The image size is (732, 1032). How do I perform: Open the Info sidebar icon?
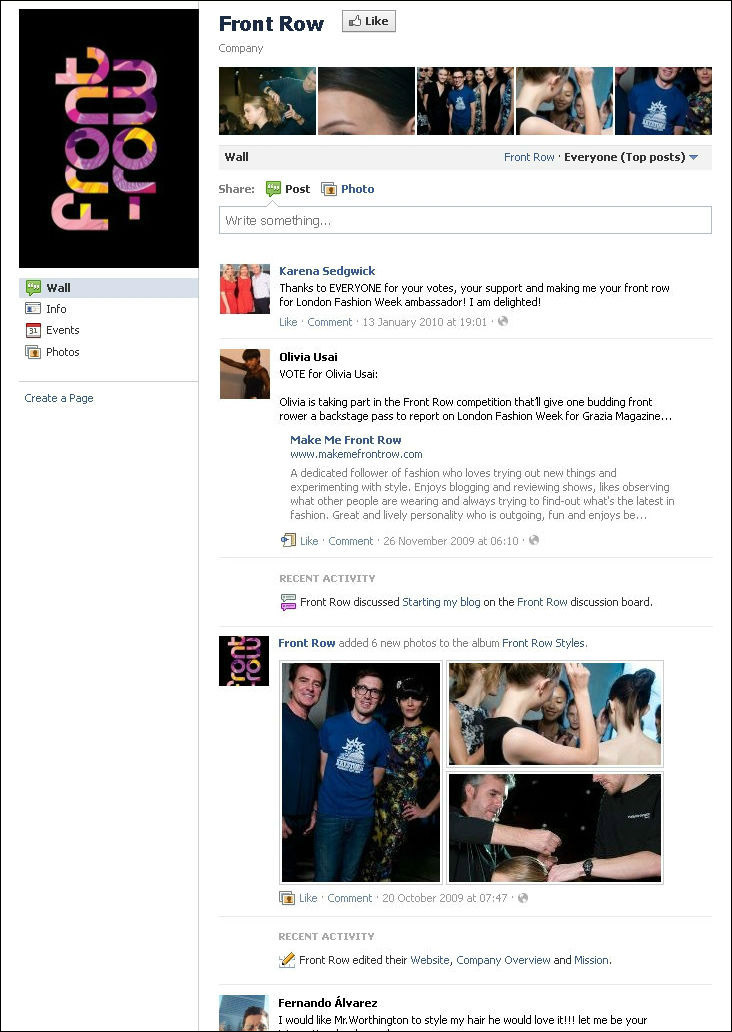33,309
